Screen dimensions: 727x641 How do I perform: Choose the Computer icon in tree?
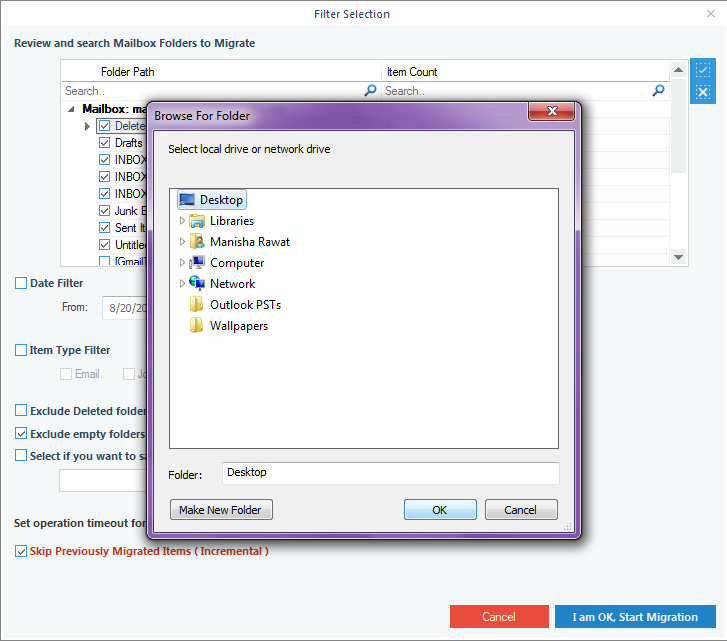[197, 263]
